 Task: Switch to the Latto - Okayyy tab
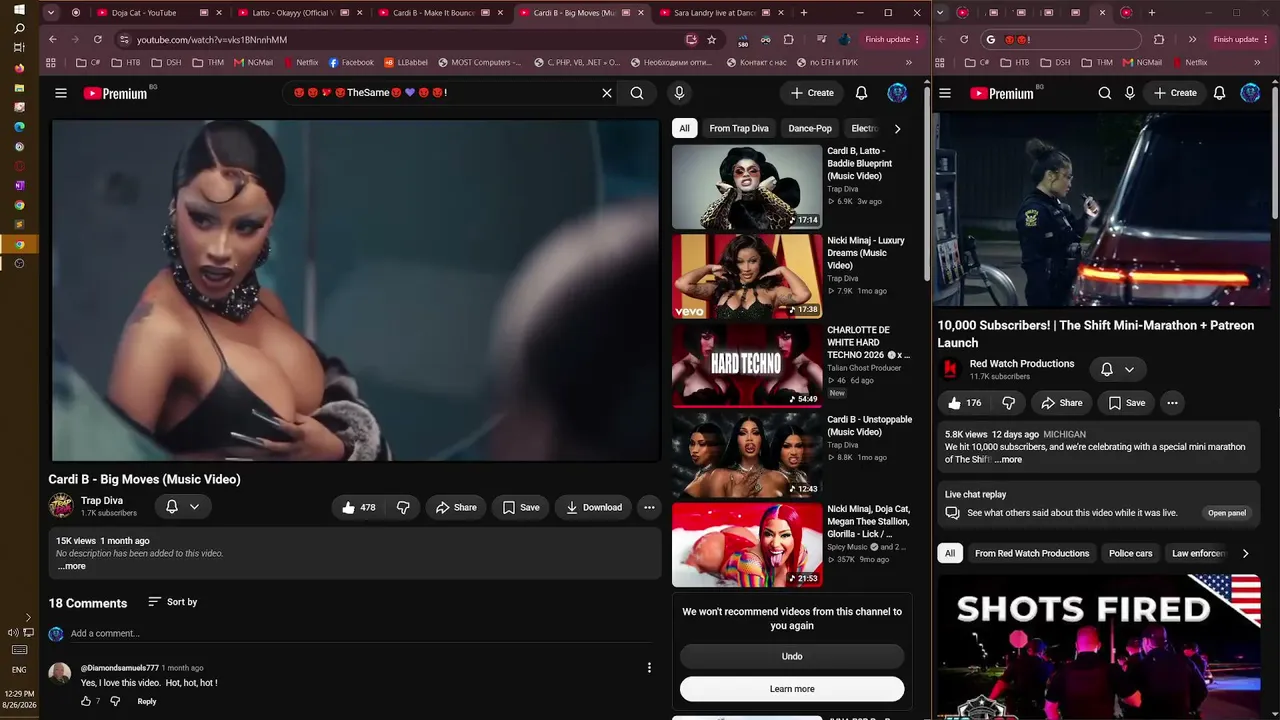(x=292, y=13)
